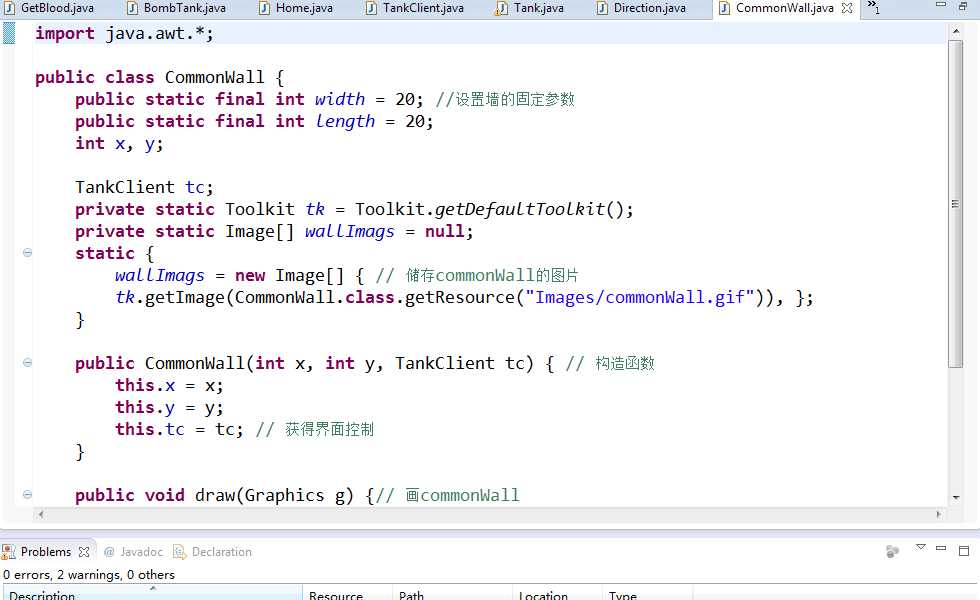Viewport: 980px width, 600px height.
Task: Click the "0 errors, 2 warnings, 0 others" summary
Action: point(89,574)
